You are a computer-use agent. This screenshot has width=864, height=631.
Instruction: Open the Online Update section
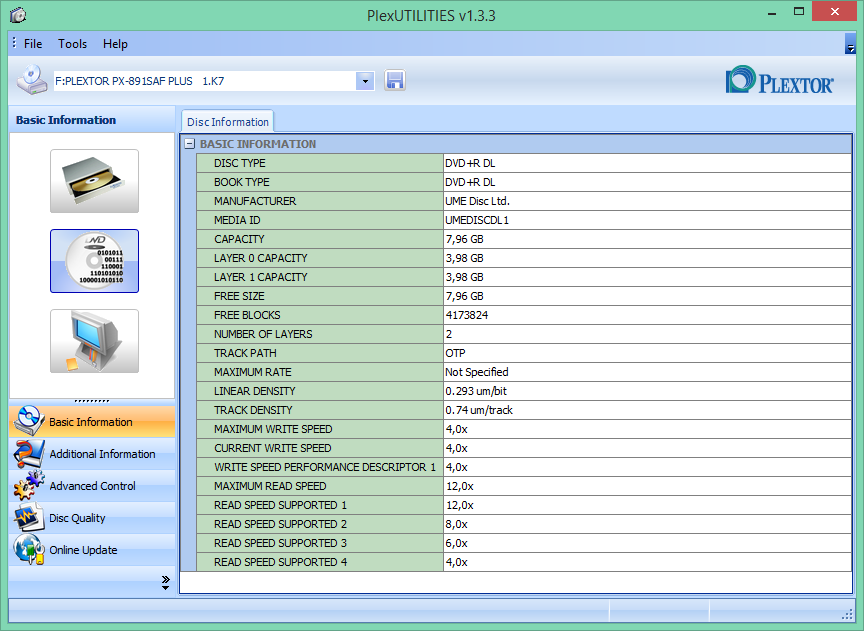click(x=92, y=549)
